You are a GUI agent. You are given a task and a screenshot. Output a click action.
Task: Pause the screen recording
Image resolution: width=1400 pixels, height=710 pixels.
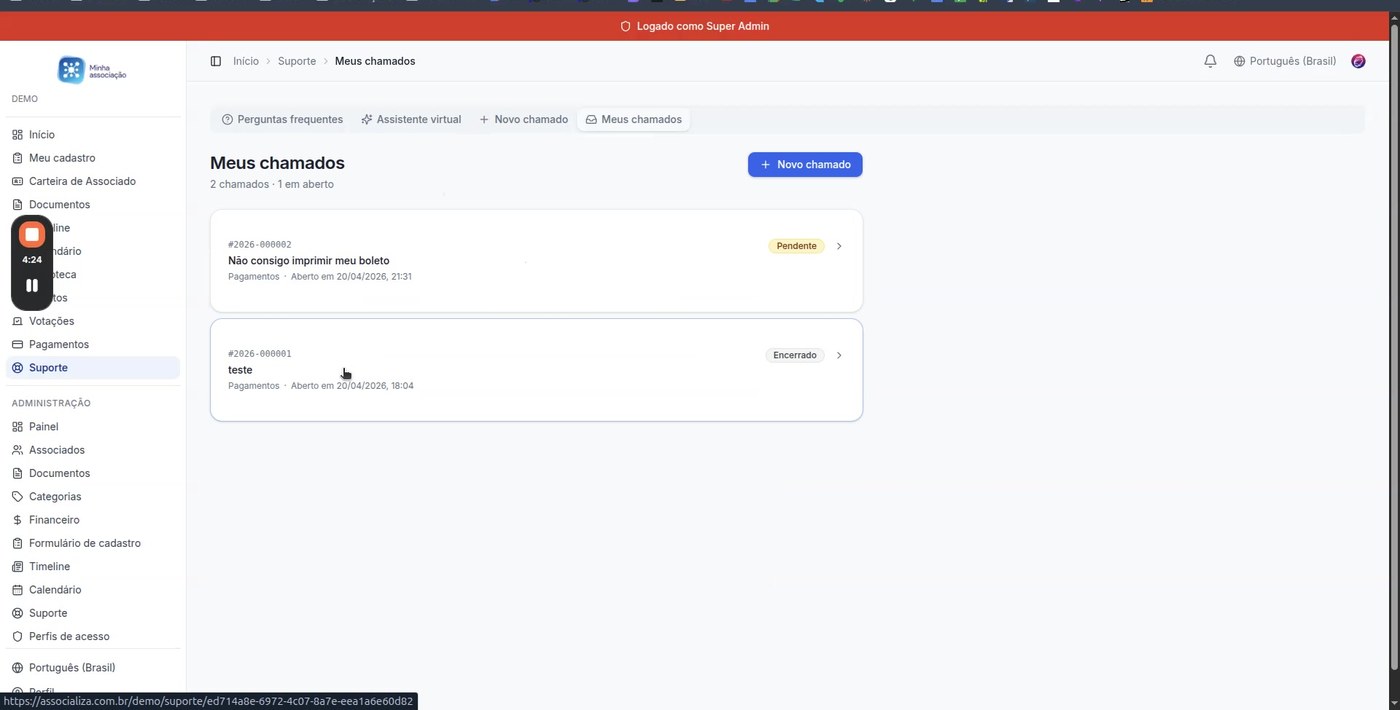pos(31,285)
